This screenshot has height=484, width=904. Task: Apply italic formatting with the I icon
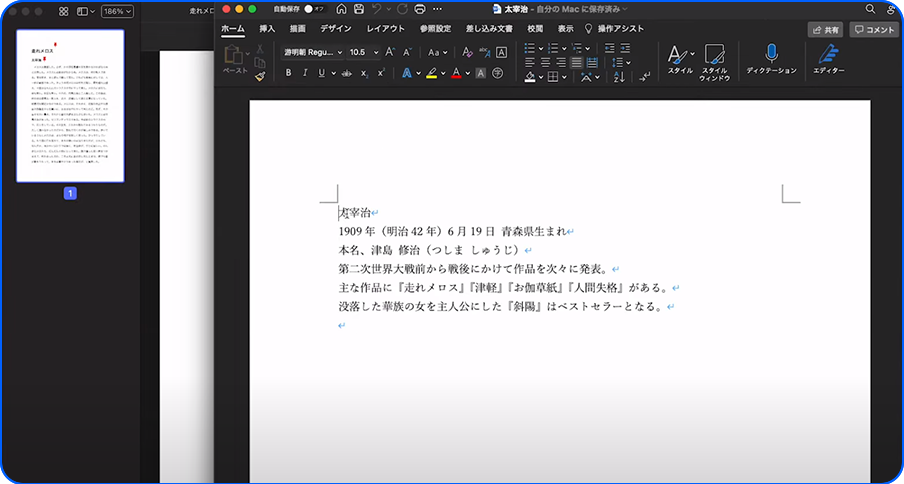(305, 73)
